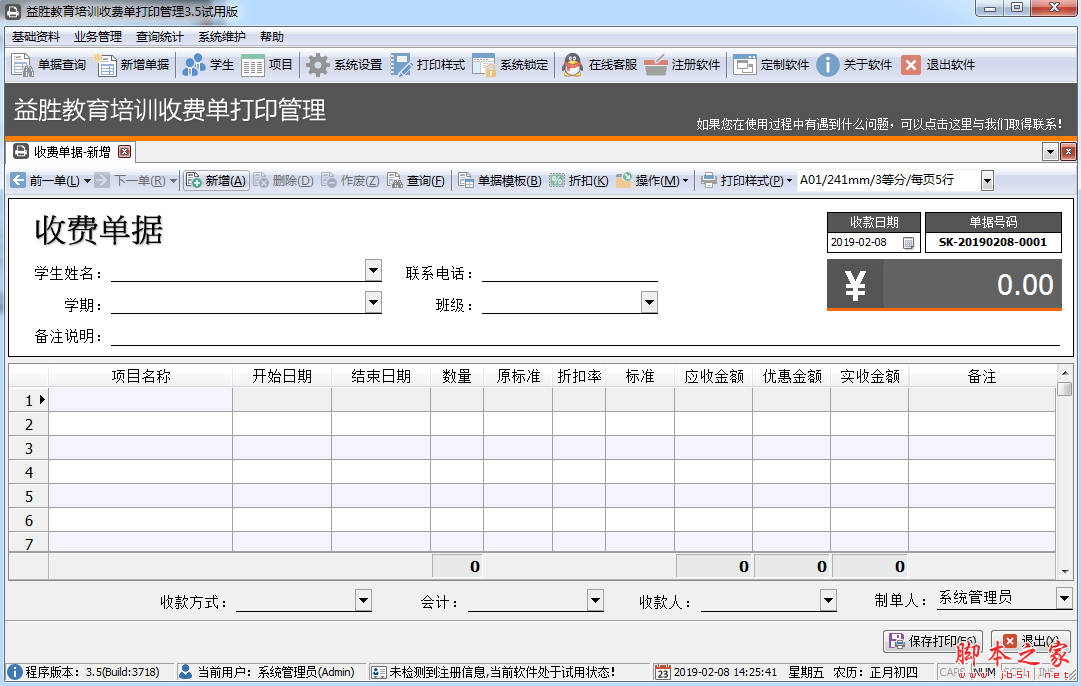
Task: Open the 收款方式 dropdown
Action: 363,600
